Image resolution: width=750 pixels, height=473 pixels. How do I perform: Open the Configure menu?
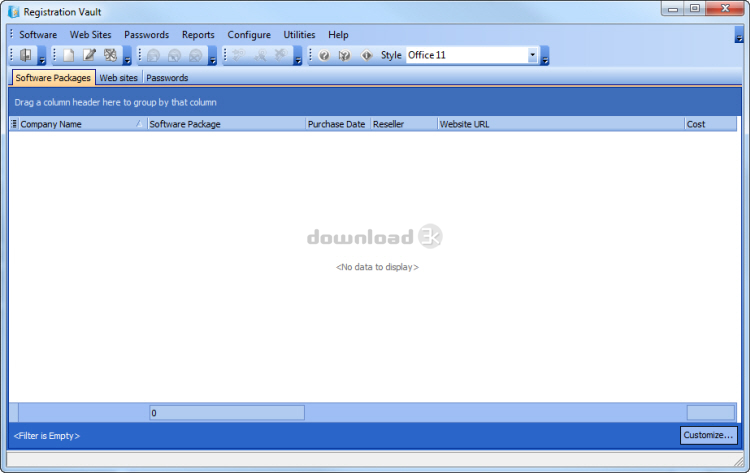tap(249, 34)
